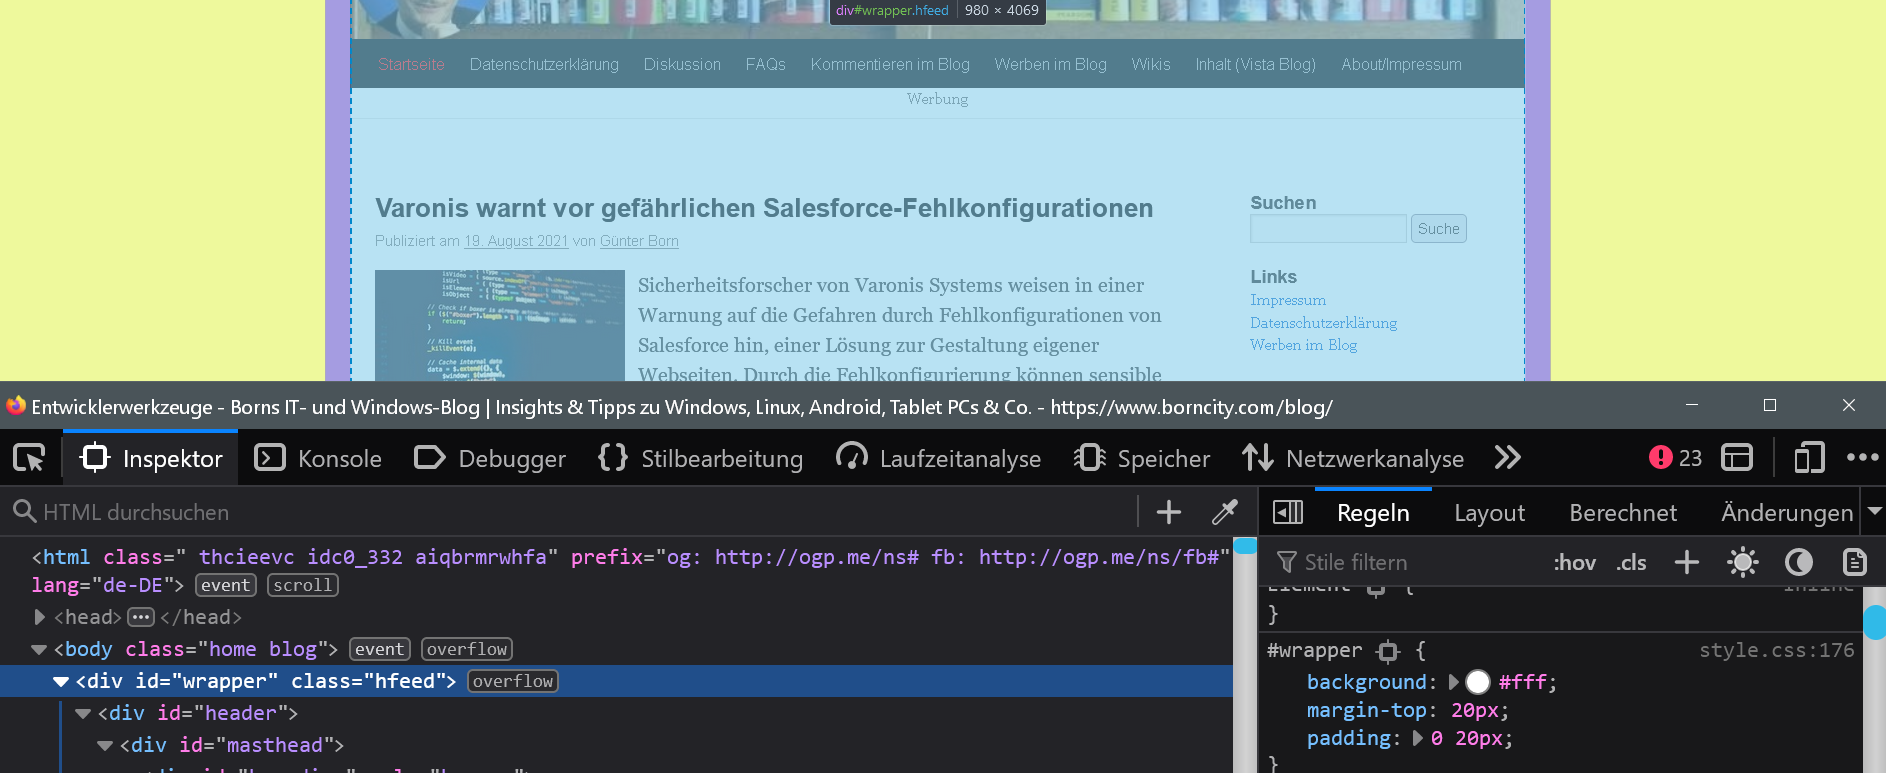Click the Suche button on the blog

coord(1439,229)
